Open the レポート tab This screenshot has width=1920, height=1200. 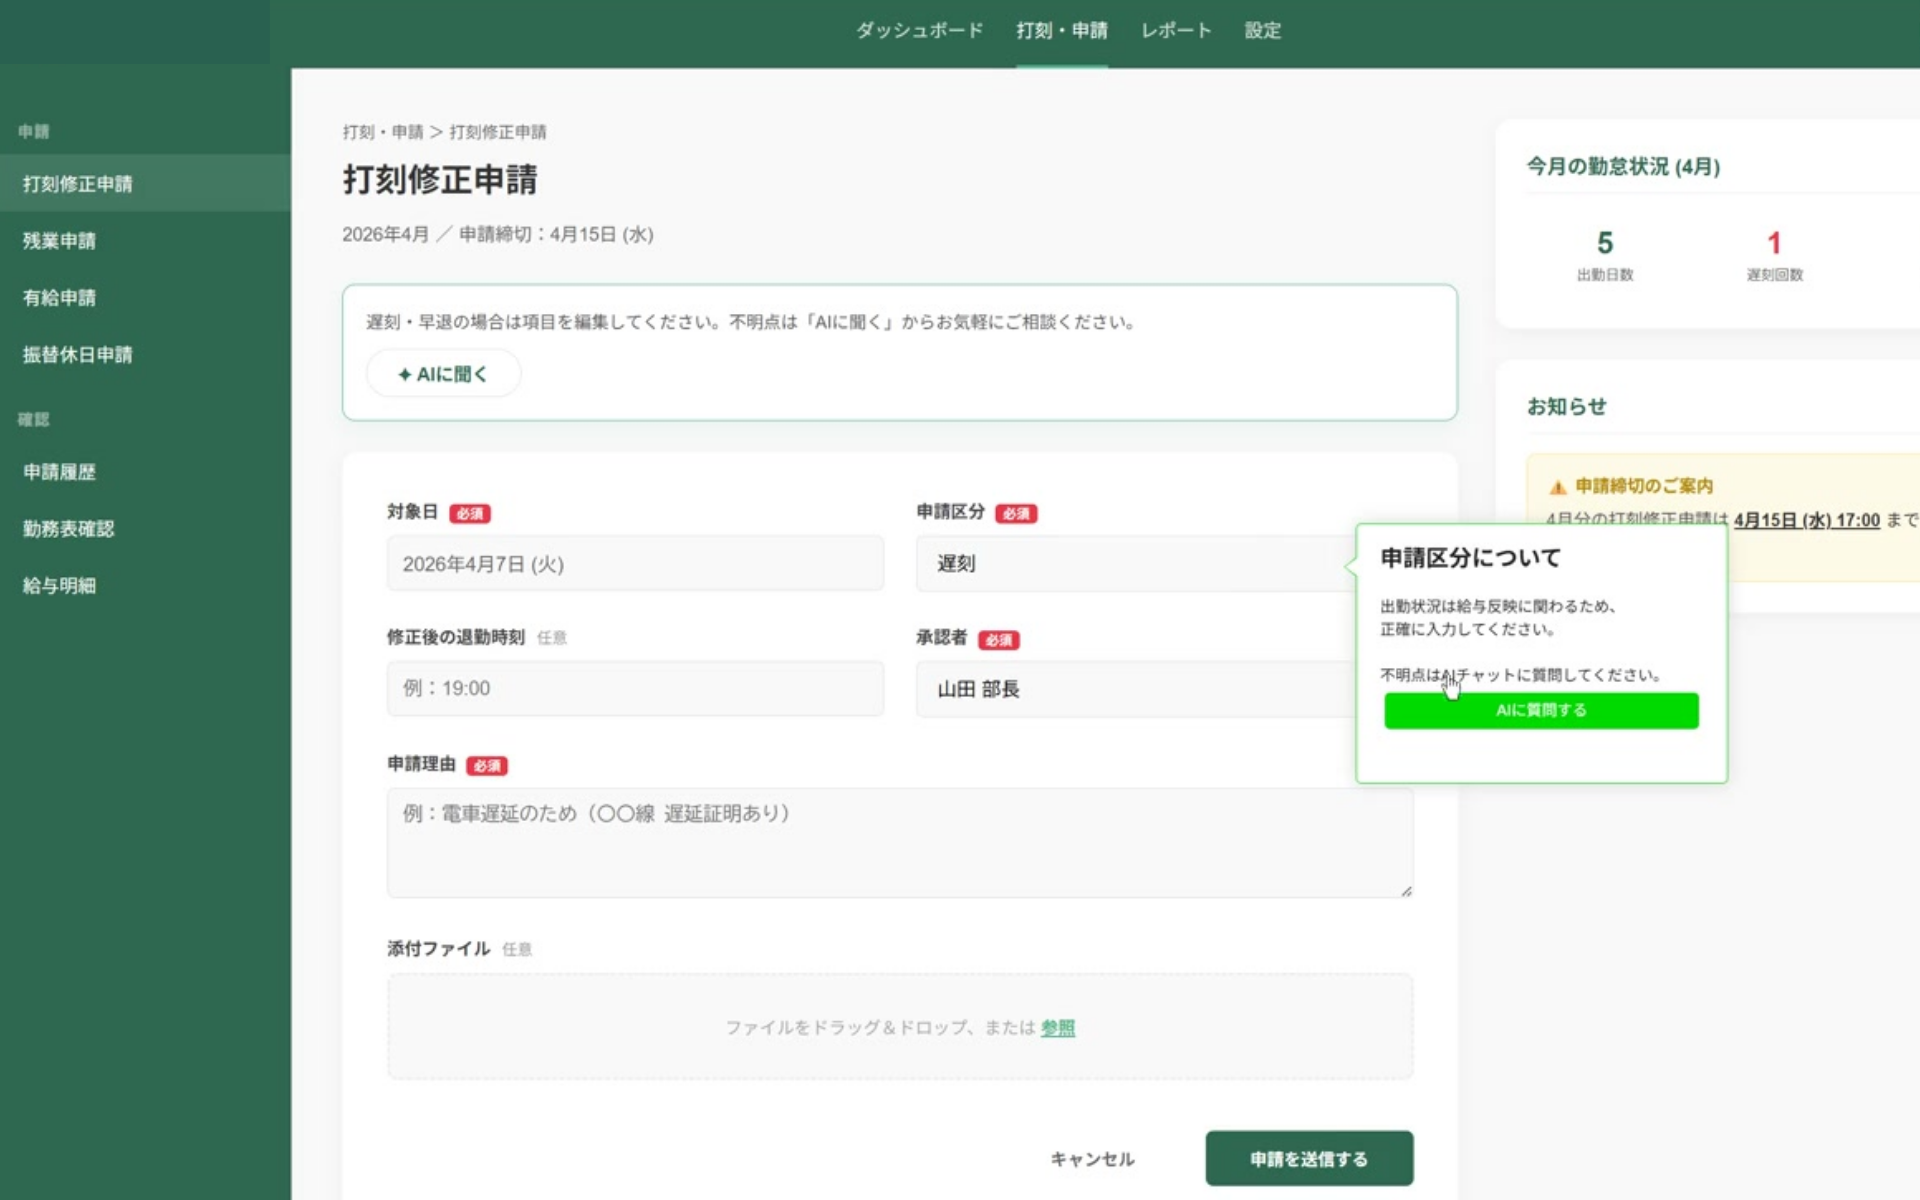(1176, 31)
